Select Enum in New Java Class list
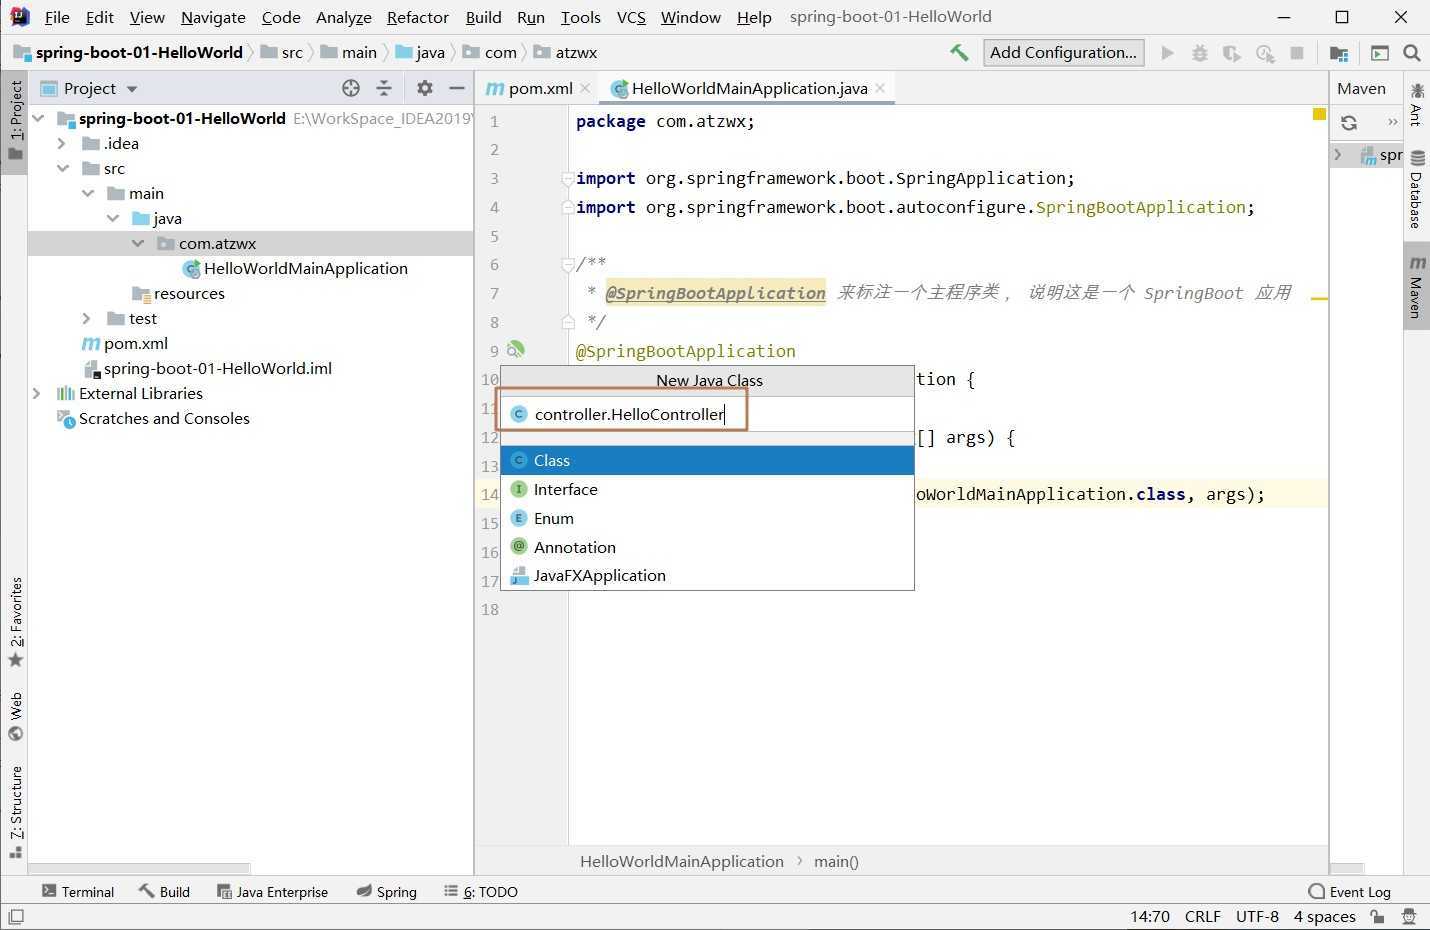 (x=707, y=518)
